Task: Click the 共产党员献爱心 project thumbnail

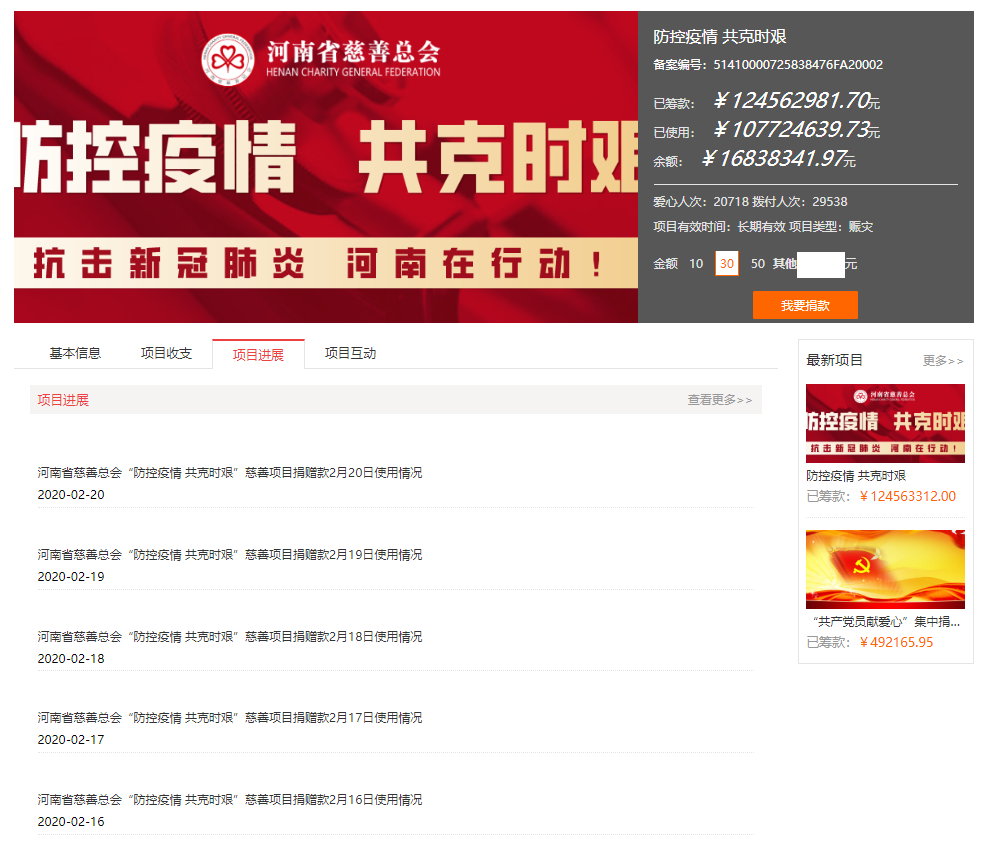Action: [885, 569]
